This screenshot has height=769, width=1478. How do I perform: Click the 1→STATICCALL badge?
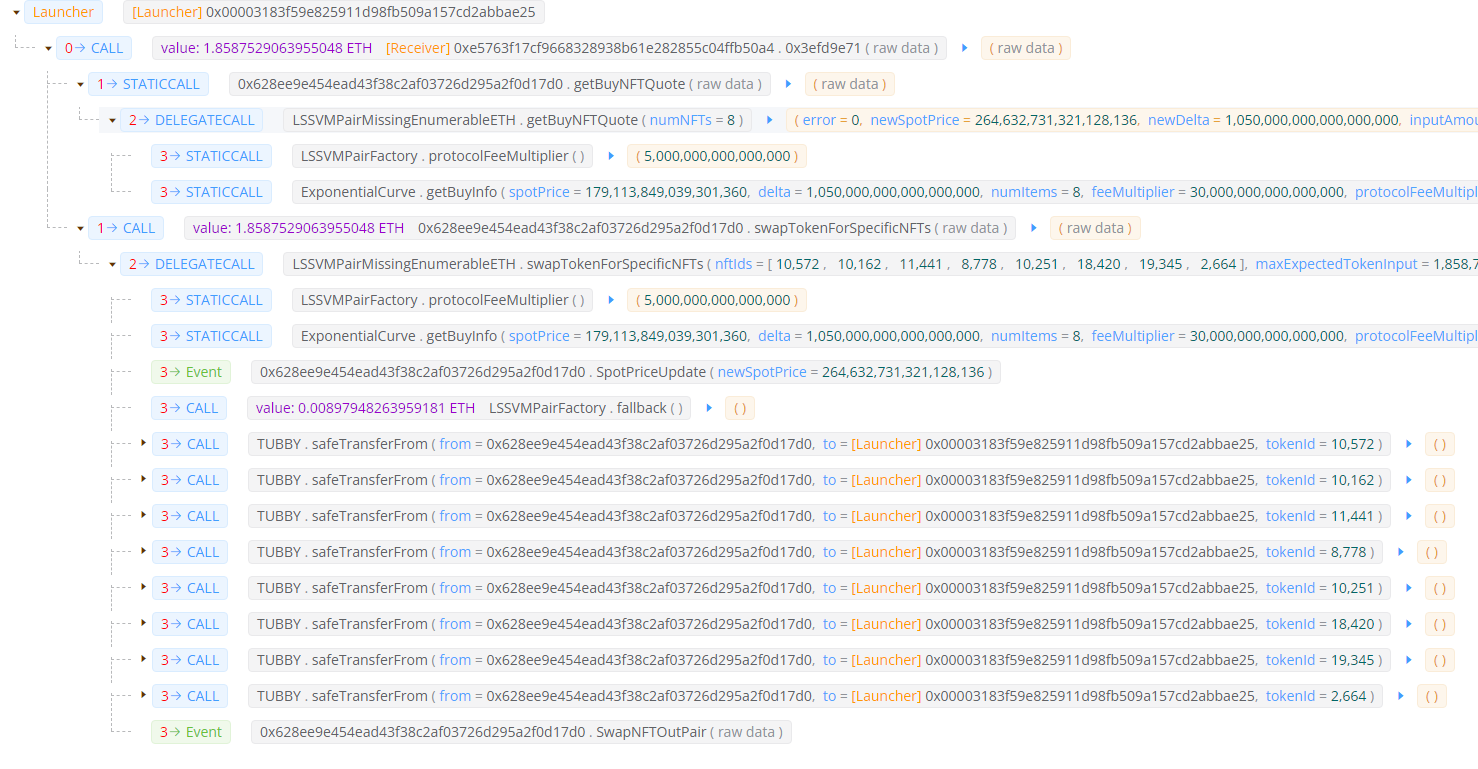point(149,84)
